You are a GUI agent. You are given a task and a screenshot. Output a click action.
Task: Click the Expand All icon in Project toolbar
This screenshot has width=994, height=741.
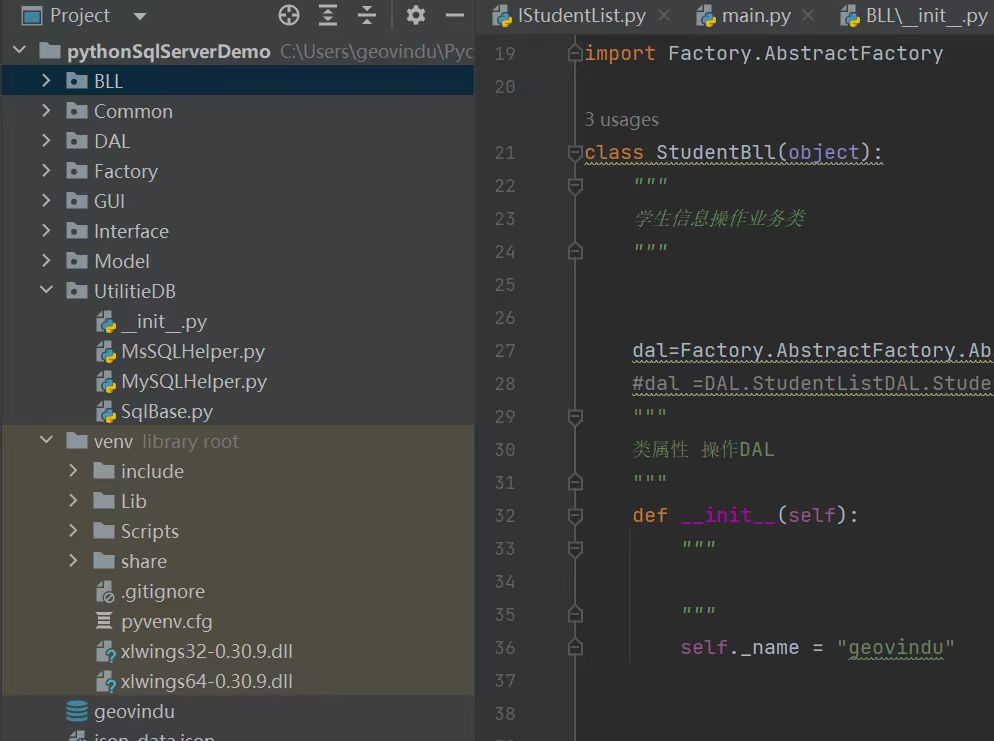click(328, 15)
